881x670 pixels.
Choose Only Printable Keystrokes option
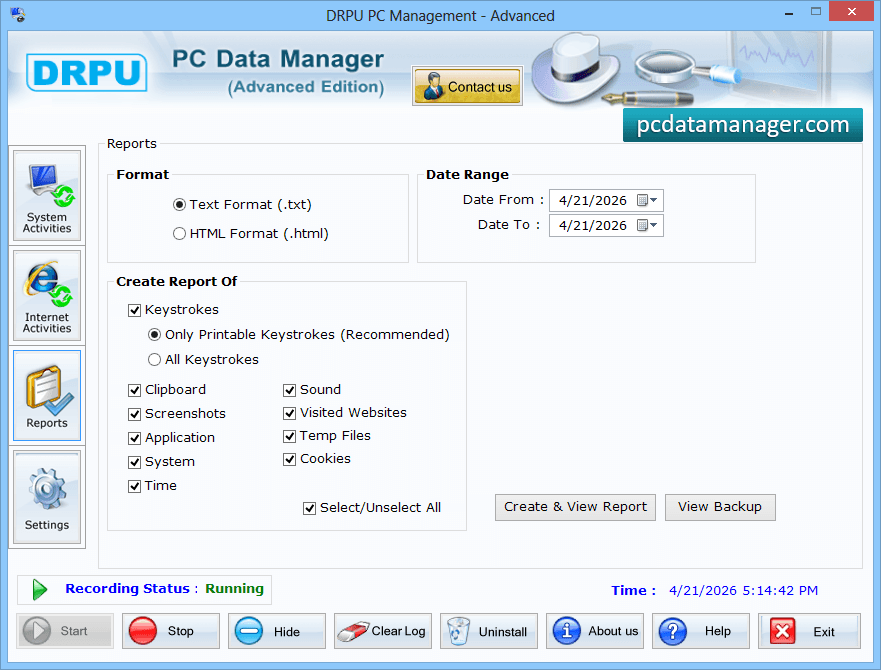point(155,335)
